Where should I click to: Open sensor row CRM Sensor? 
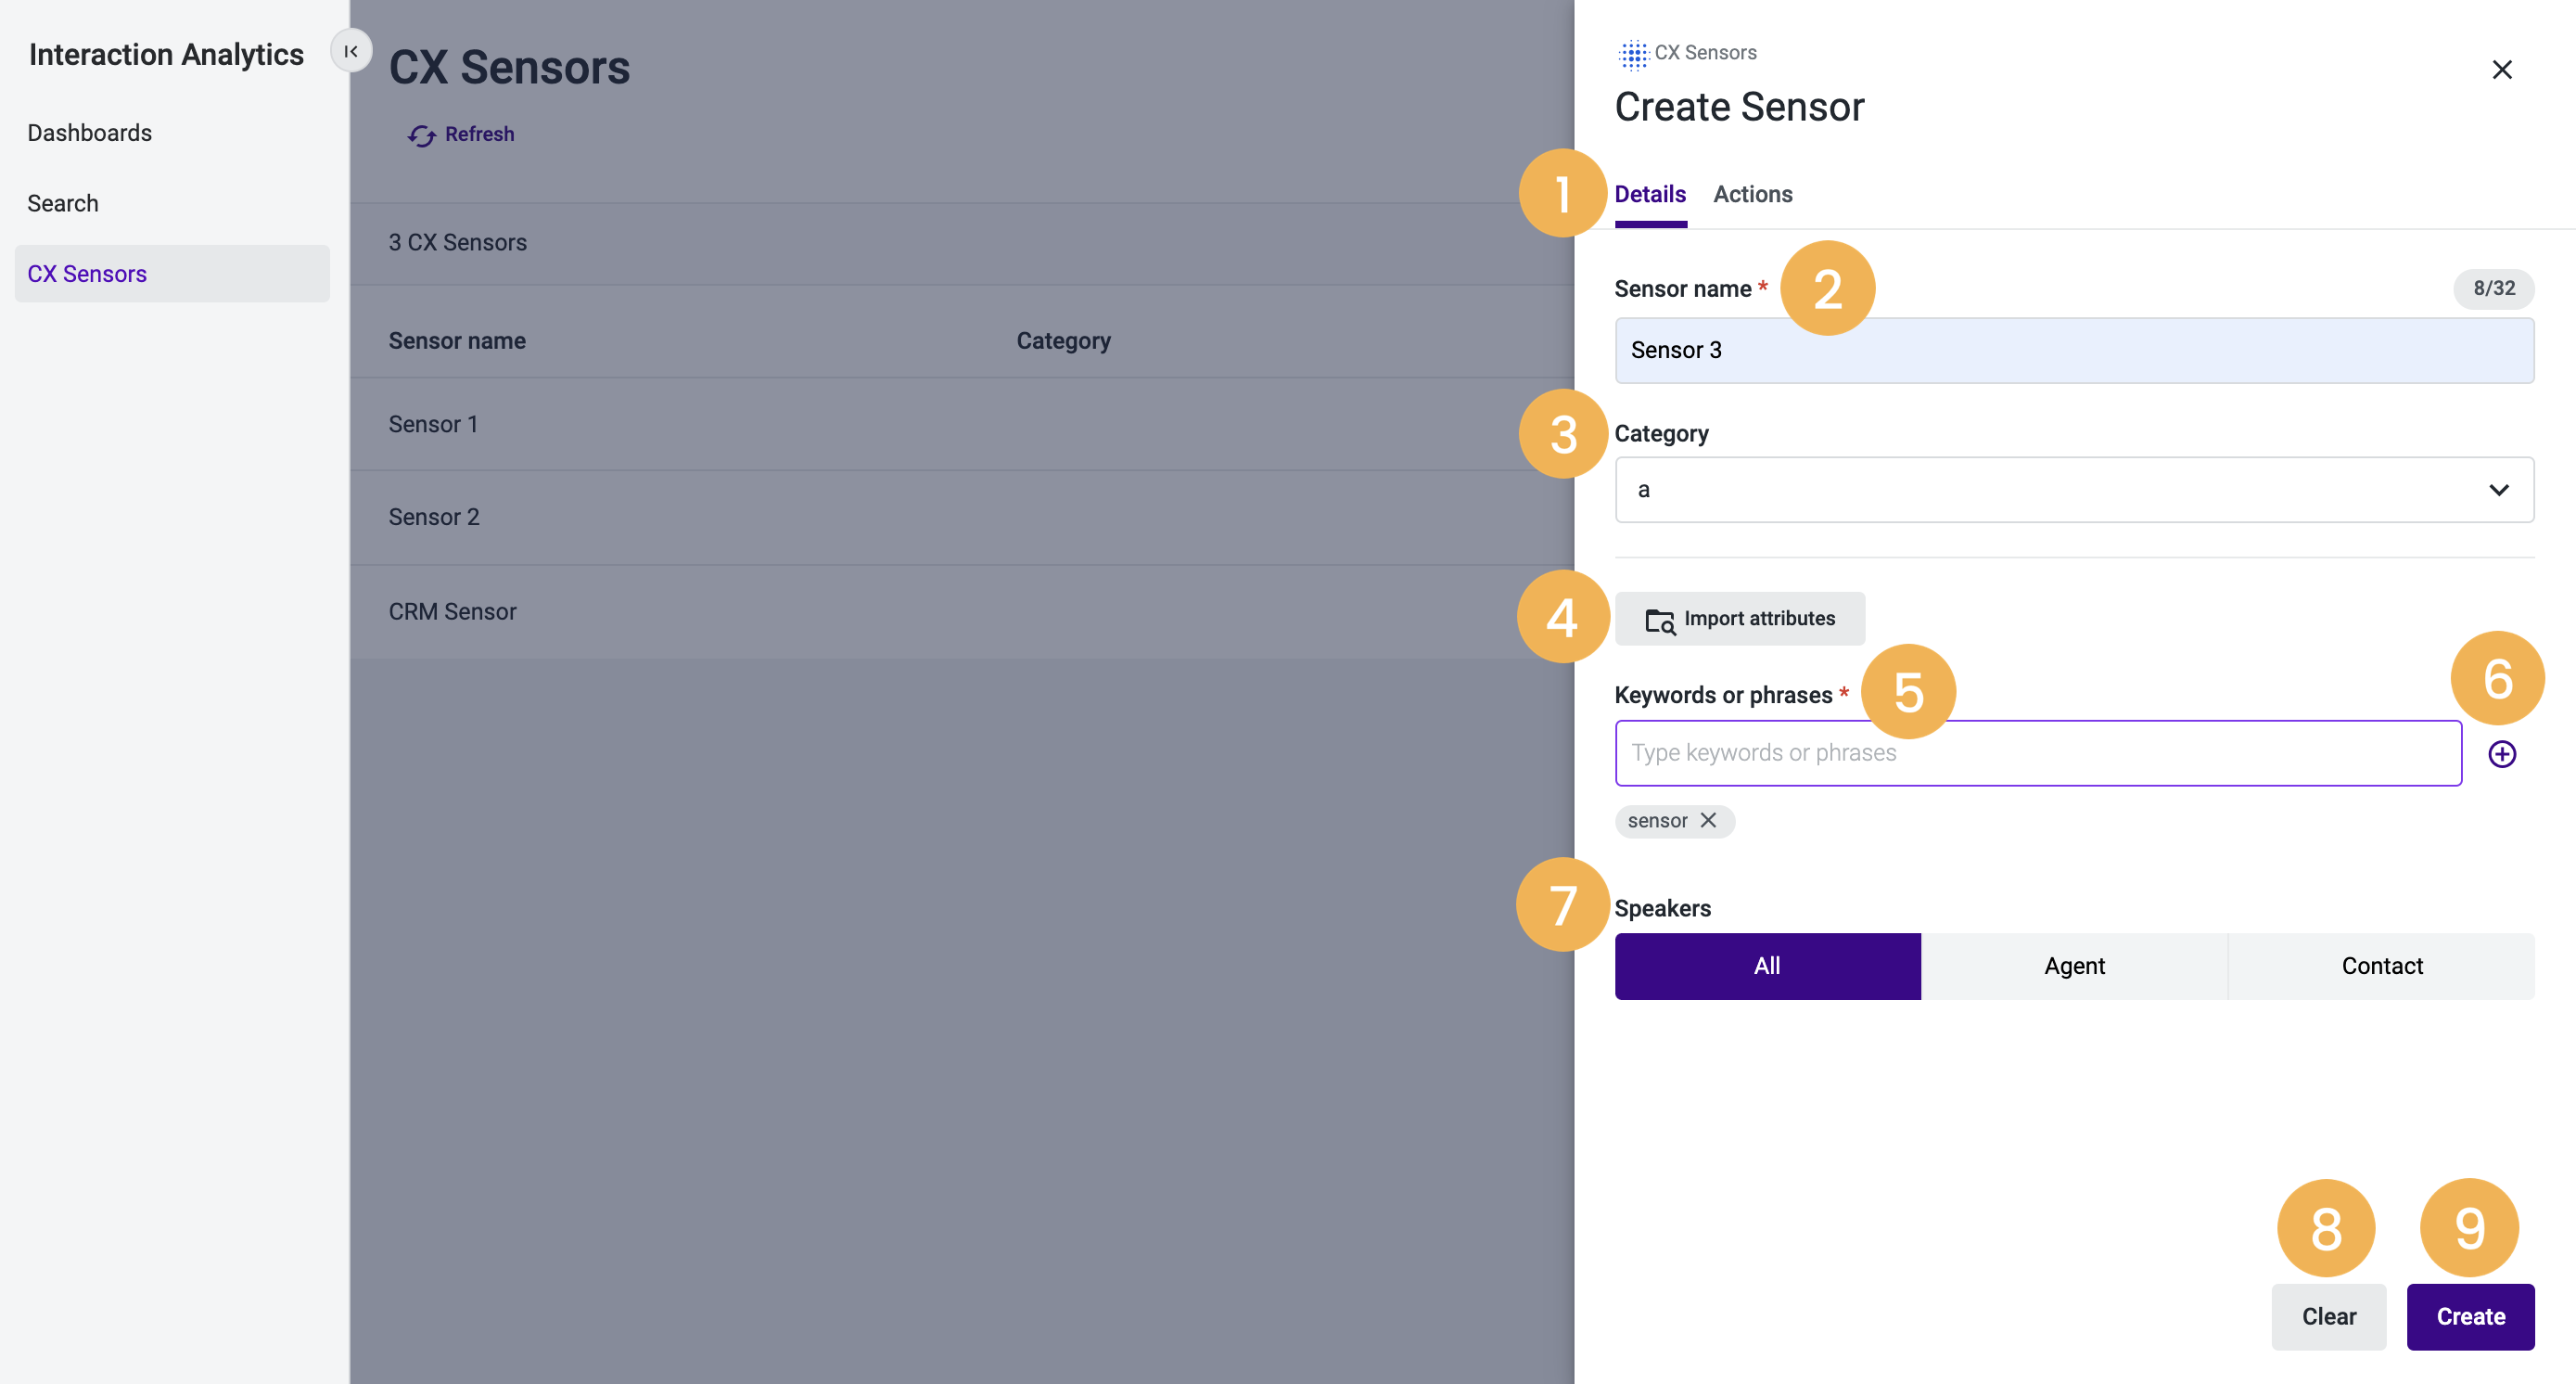pos(452,611)
